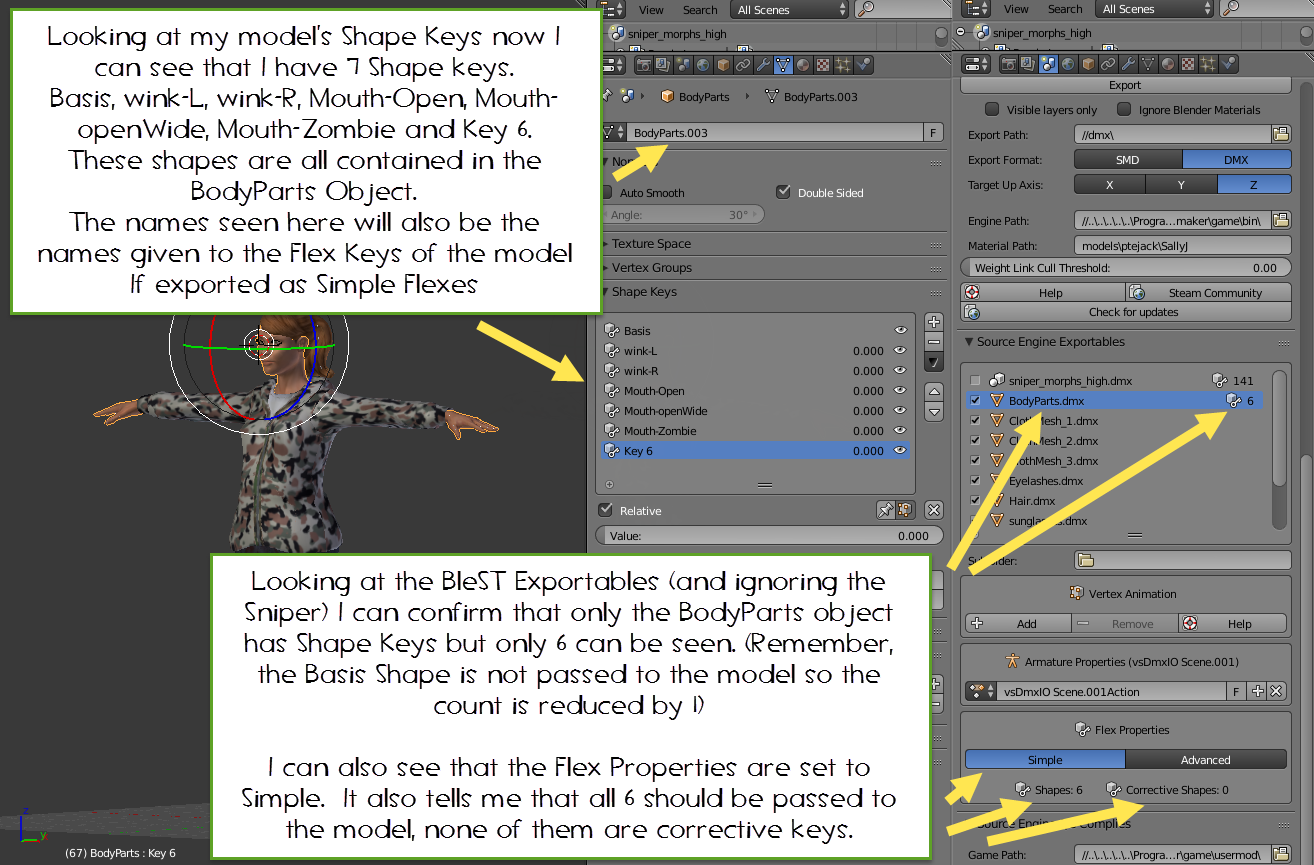1314x865 pixels.
Task: Click Check for updates button
Action: coord(1126,312)
